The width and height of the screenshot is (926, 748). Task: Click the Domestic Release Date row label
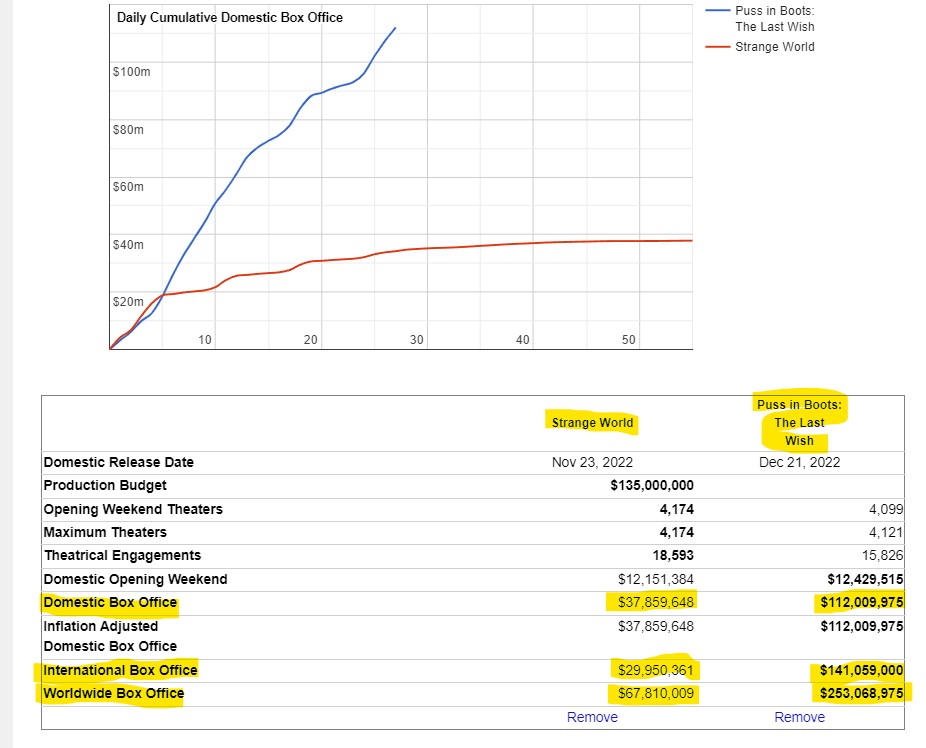click(119, 462)
